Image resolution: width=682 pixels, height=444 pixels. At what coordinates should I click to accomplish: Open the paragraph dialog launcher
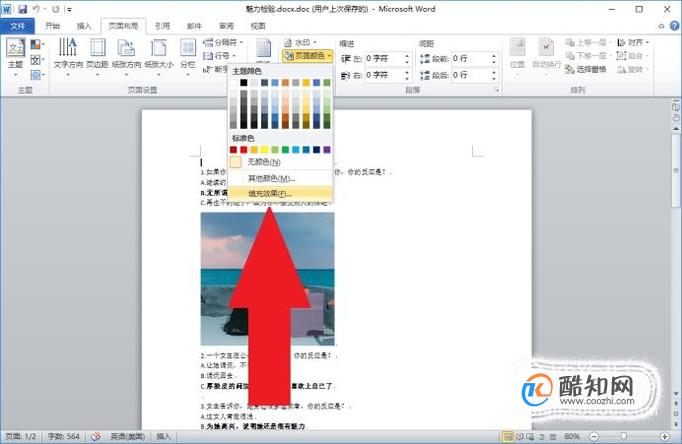(x=497, y=90)
